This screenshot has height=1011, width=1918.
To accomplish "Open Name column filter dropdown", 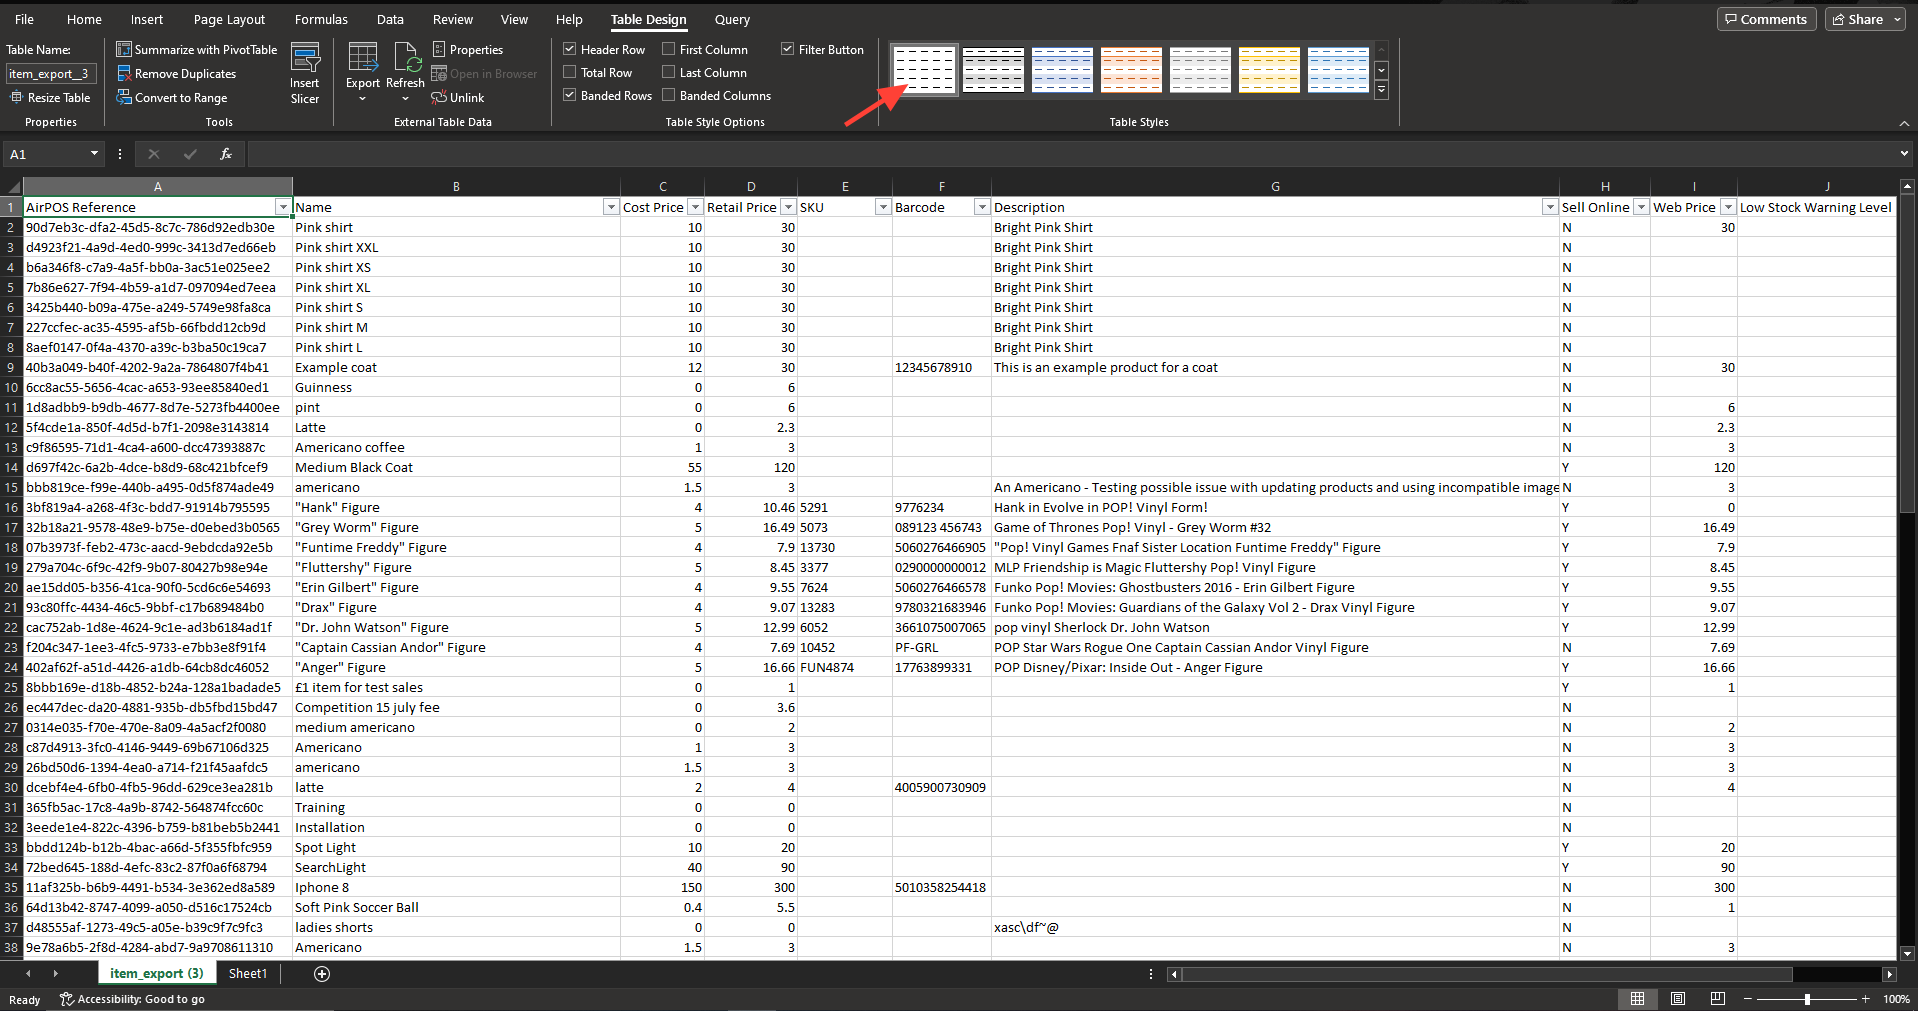I will [x=611, y=207].
